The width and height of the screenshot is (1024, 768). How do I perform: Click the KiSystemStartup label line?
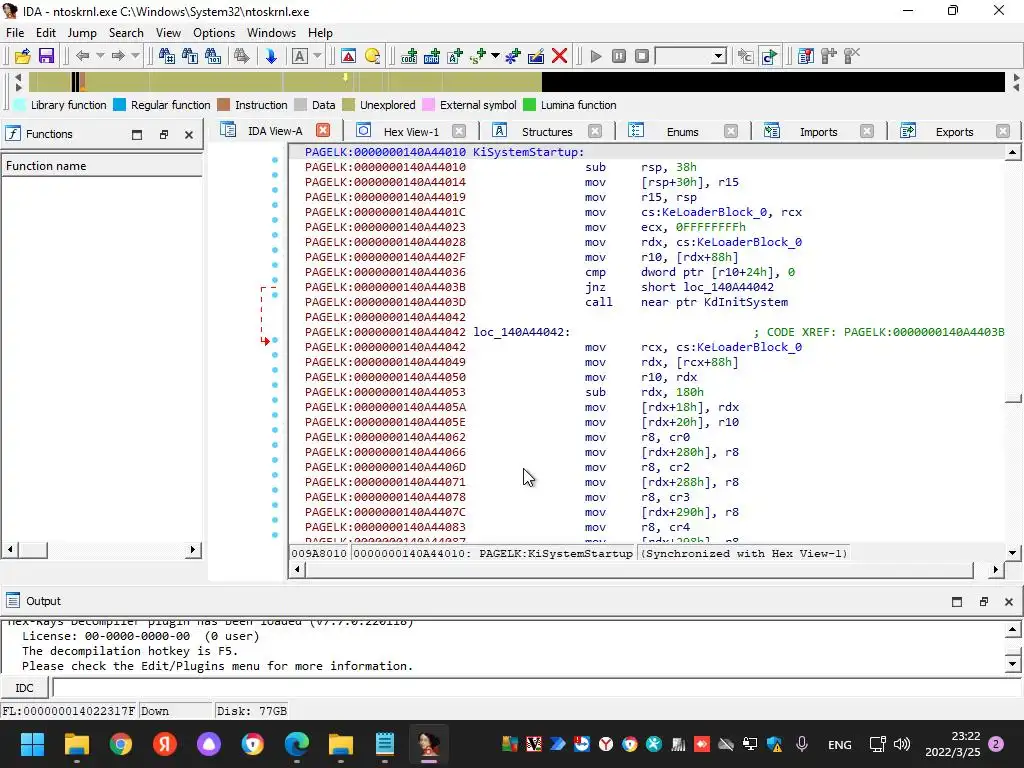coord(528,152)
